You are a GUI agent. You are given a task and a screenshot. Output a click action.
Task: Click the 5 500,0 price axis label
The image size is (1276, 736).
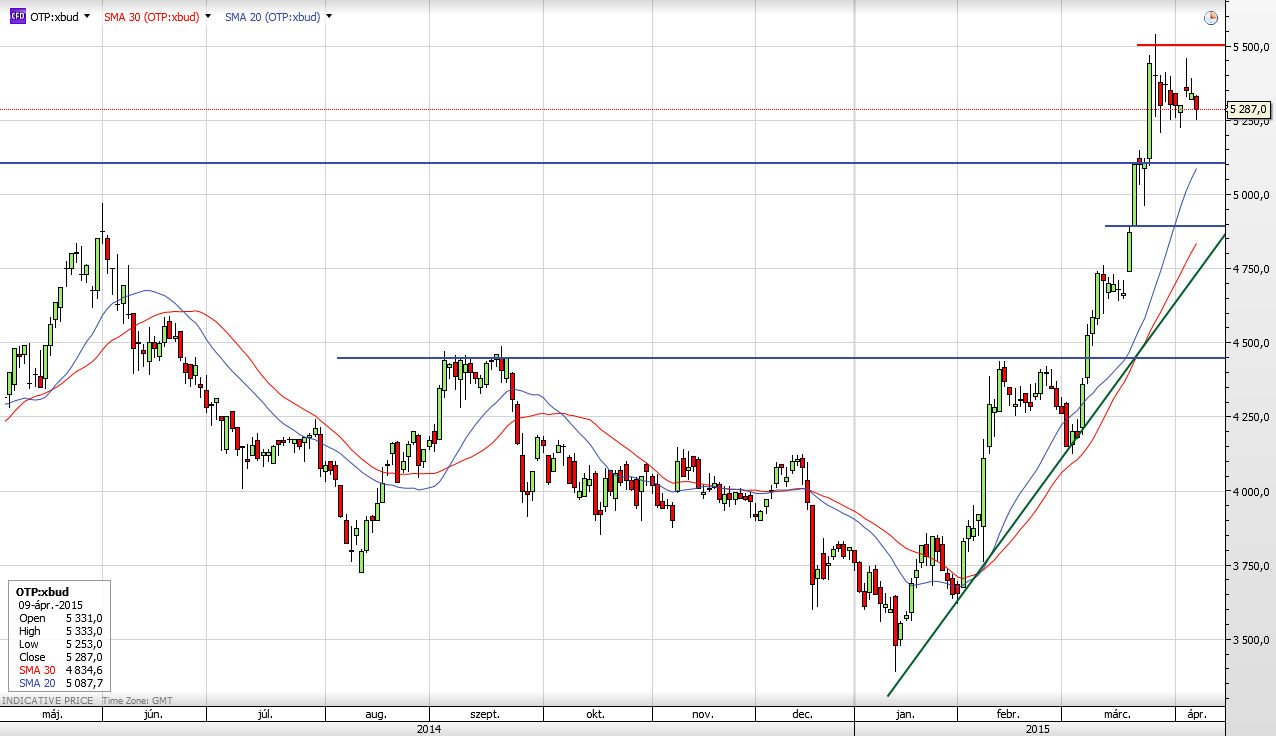click(1250, 47)
